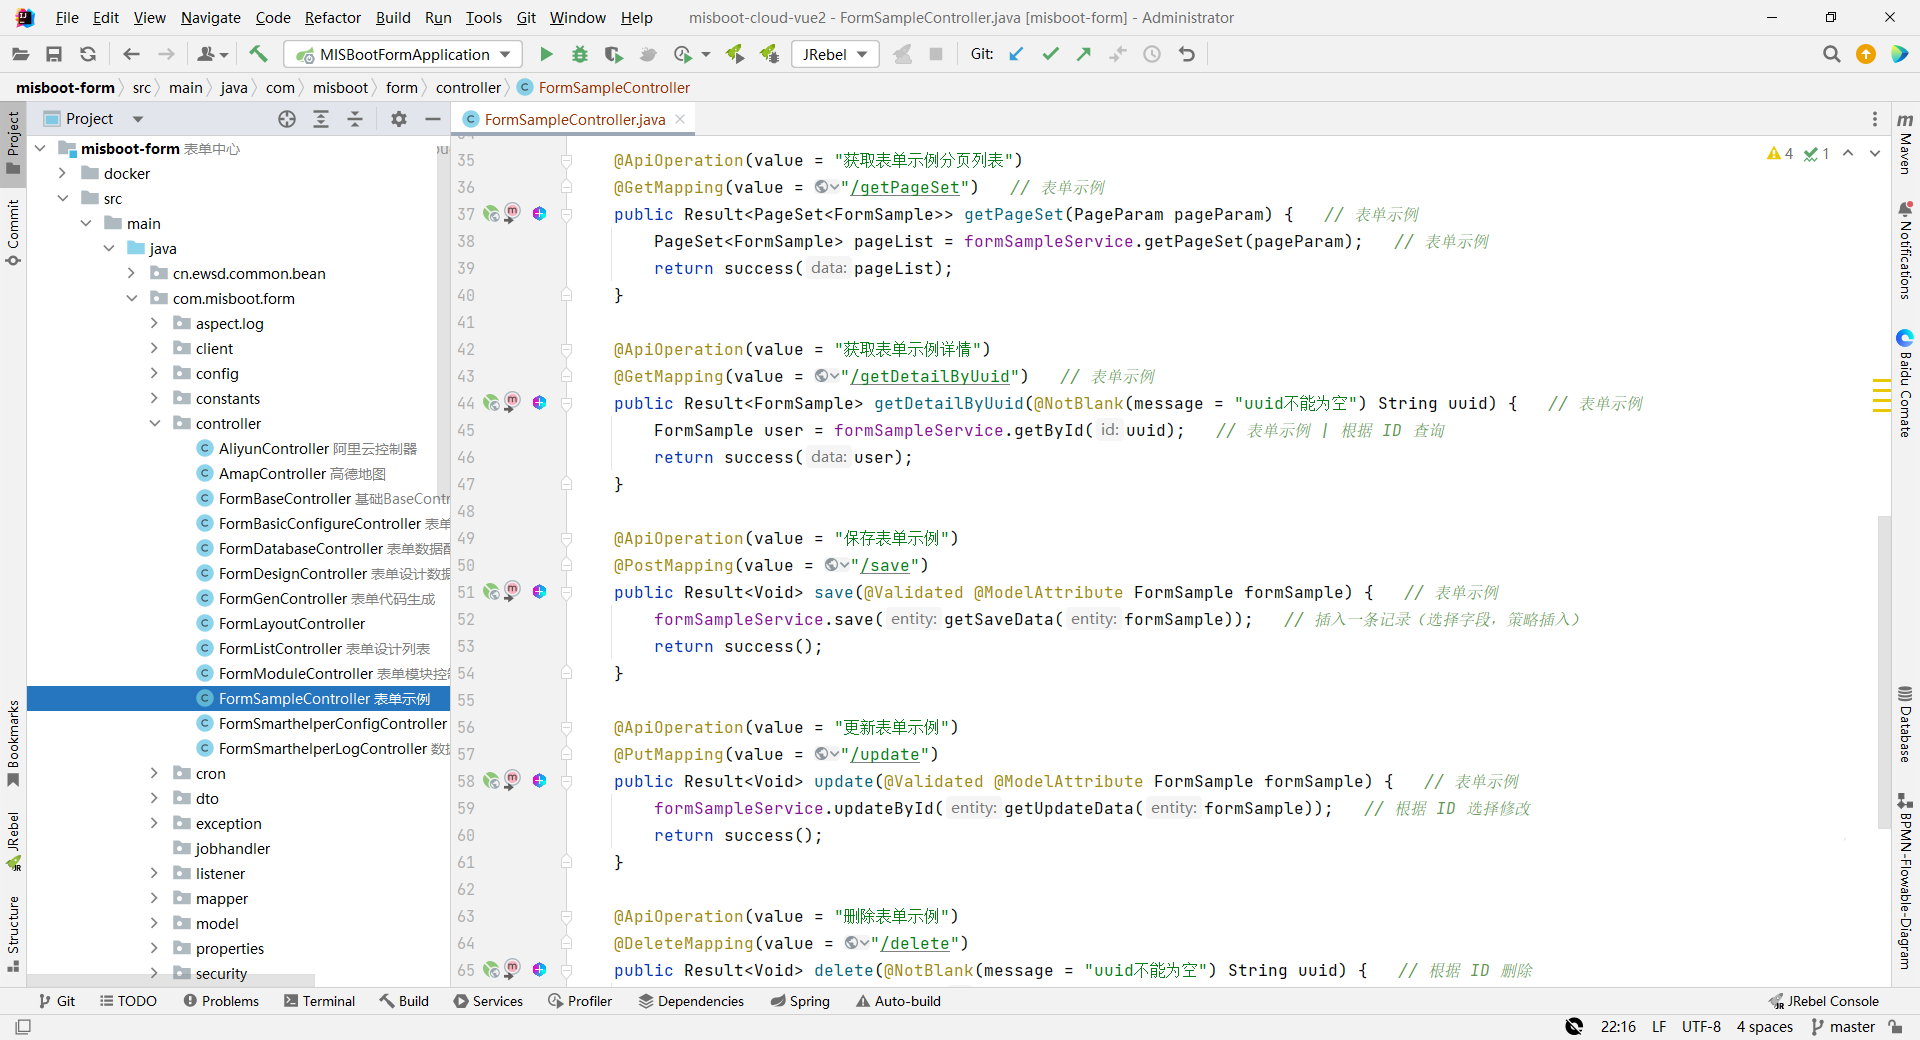The image size is (1920, 1040).
Task: Open the Git menu
Action: coord(526,17)
